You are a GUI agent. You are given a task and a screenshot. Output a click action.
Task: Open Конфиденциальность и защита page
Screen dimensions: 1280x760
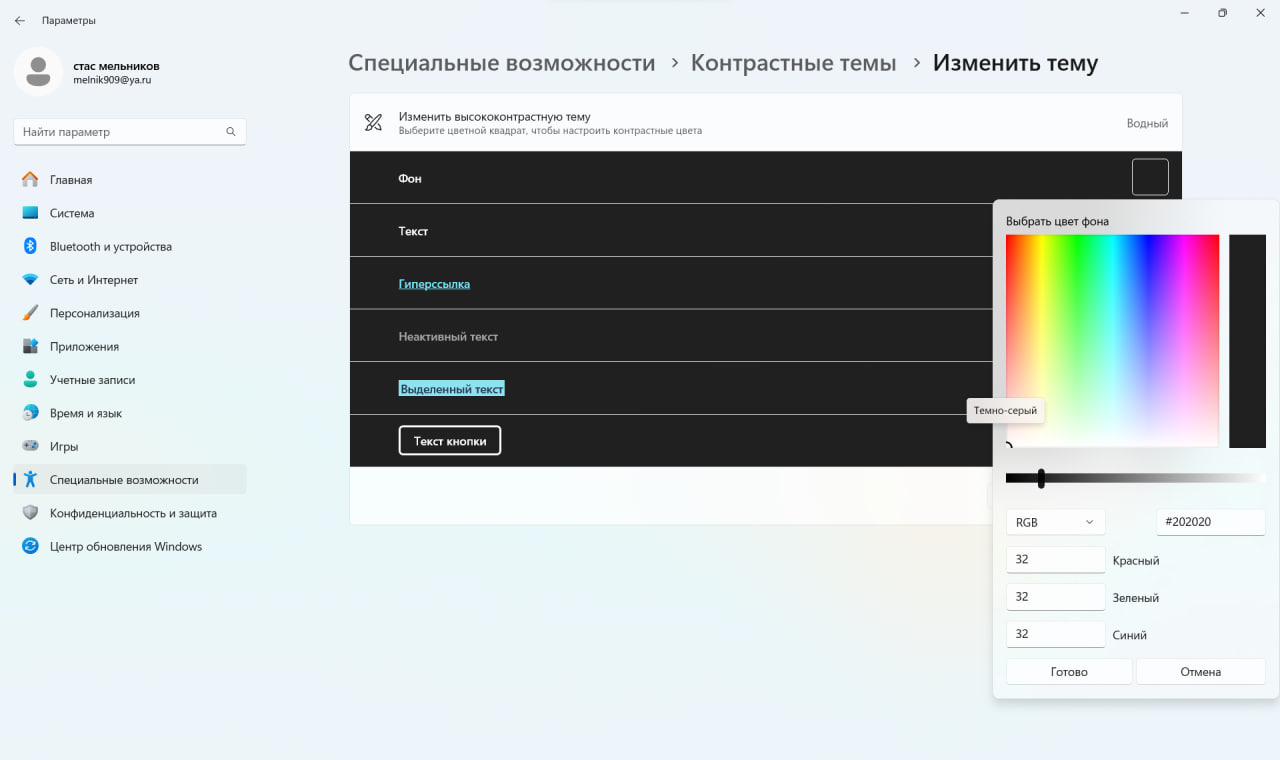point(130,513)
